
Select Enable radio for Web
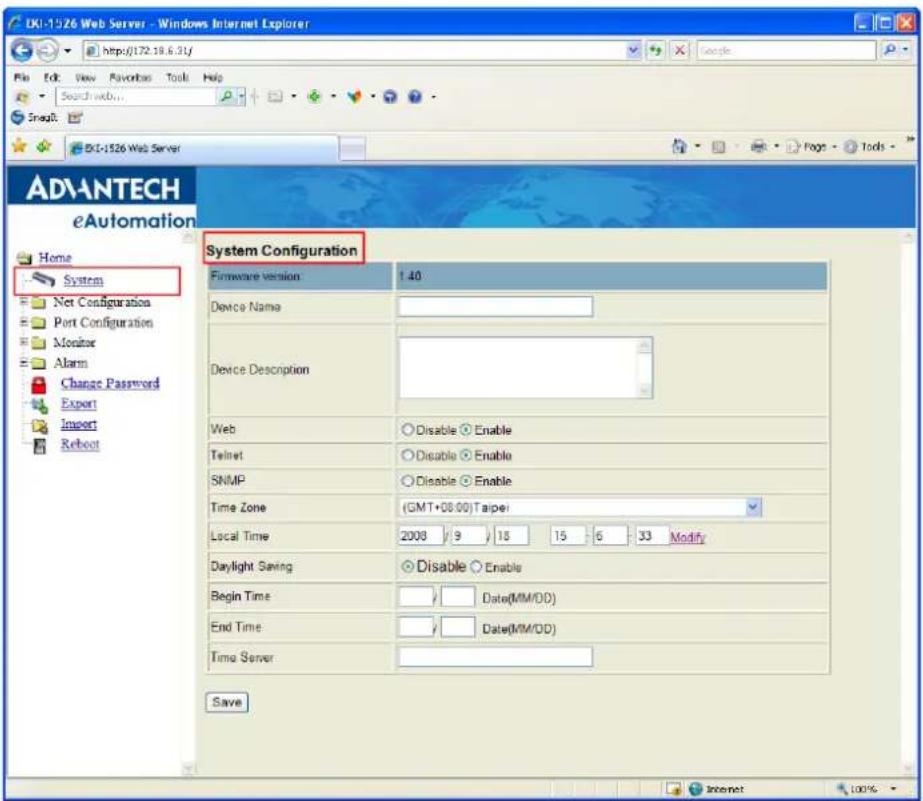click(466, 430)
